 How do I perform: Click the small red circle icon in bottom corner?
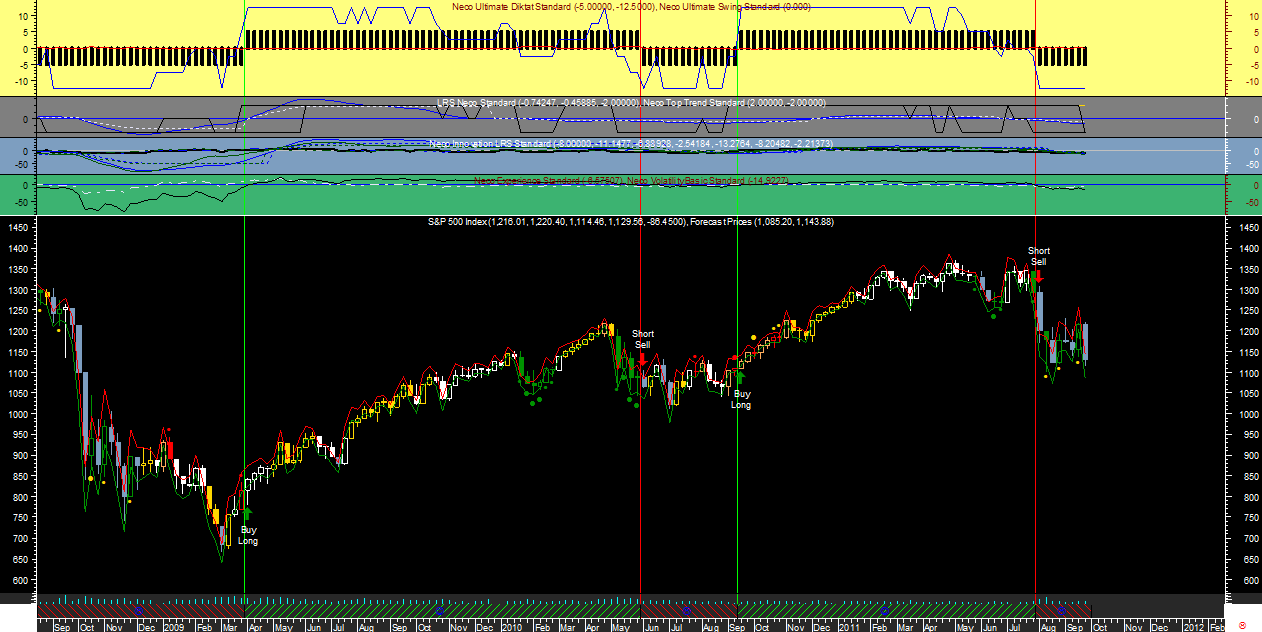[1243, 625]
